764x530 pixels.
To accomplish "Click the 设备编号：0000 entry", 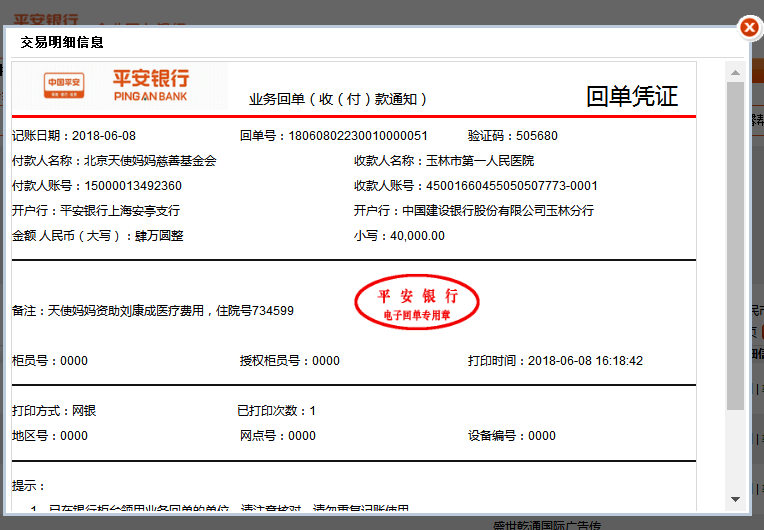I will pos(512,436).
